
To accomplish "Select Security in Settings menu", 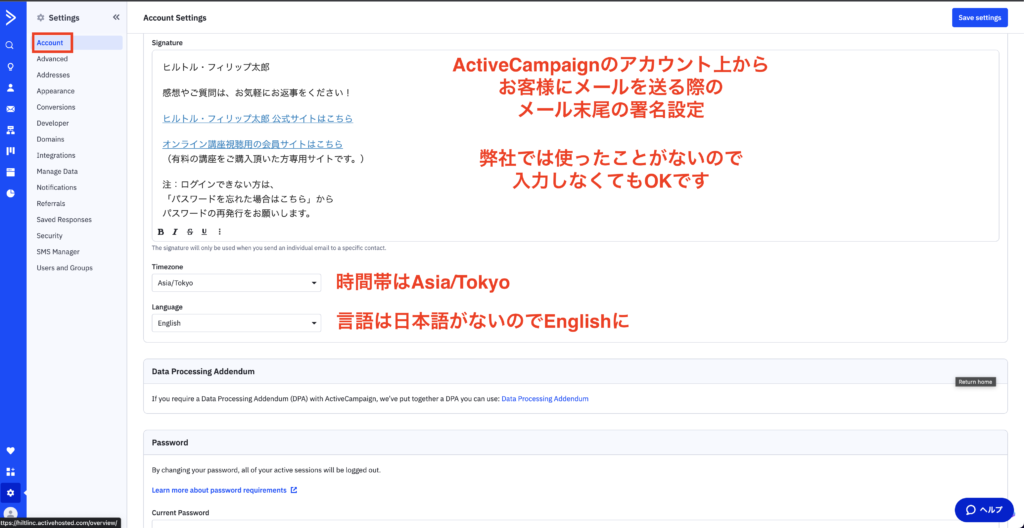I will tap(50, 235).
